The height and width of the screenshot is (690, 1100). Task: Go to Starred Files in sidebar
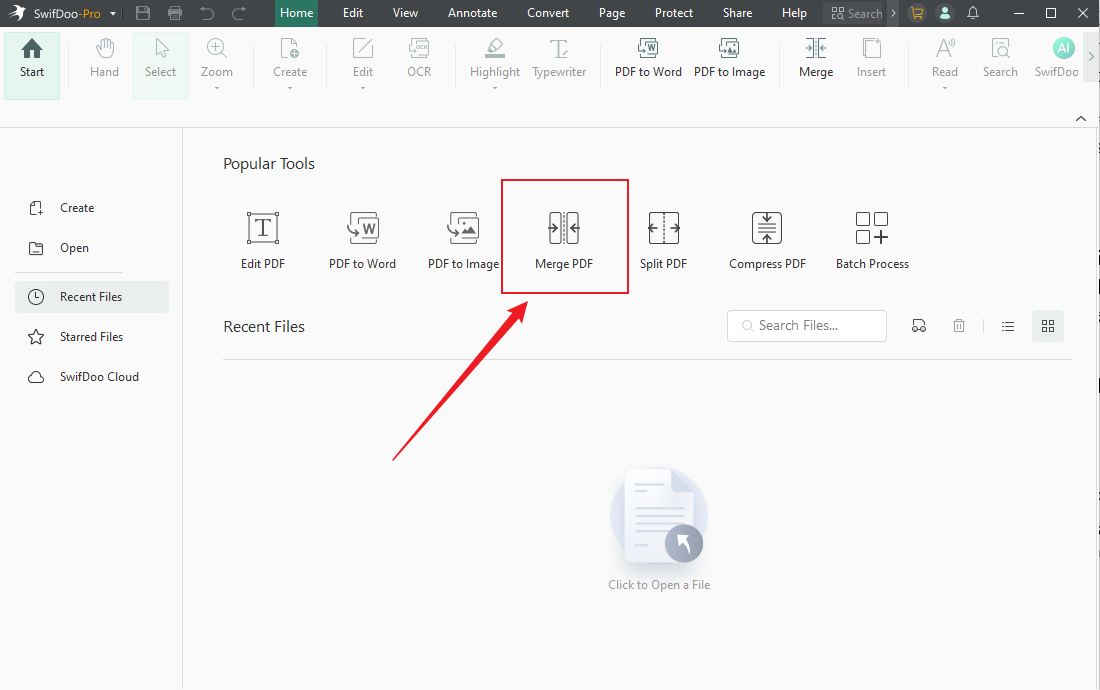pos(91,337)
